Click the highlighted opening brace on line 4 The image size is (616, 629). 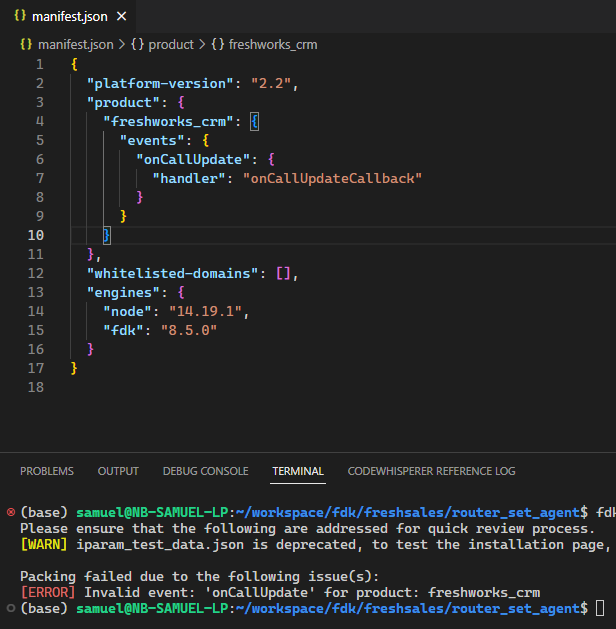[x=255, y=122]
